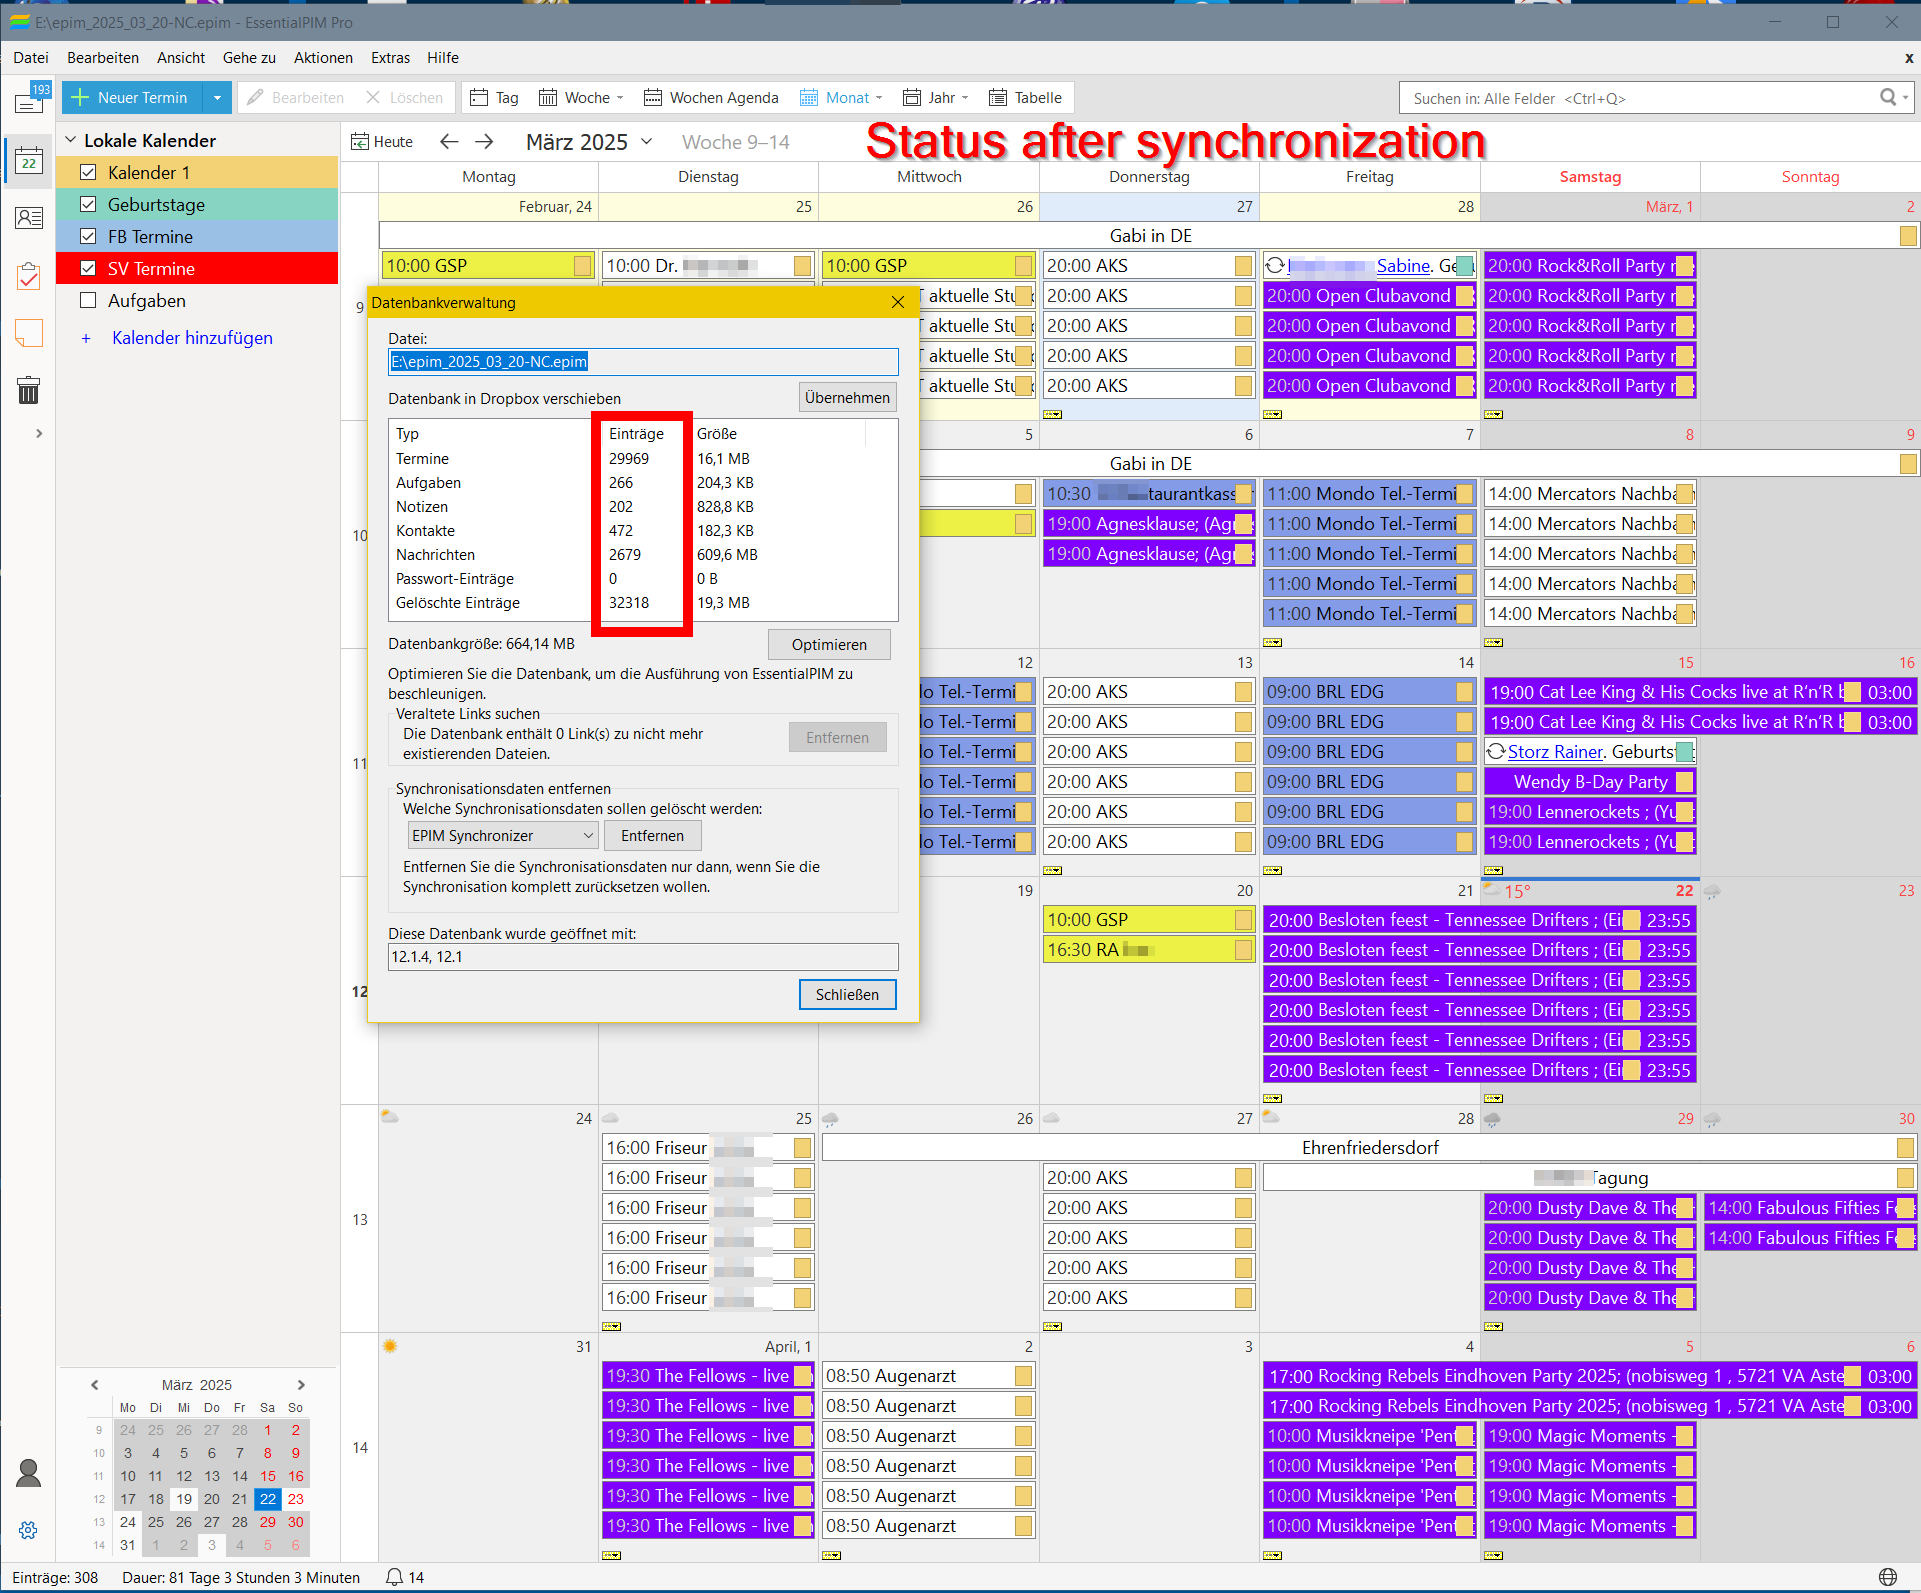Click the opened-with versions field
Image resolution: width=1921 pixels, height=1593 pixels.
point(643,956)
